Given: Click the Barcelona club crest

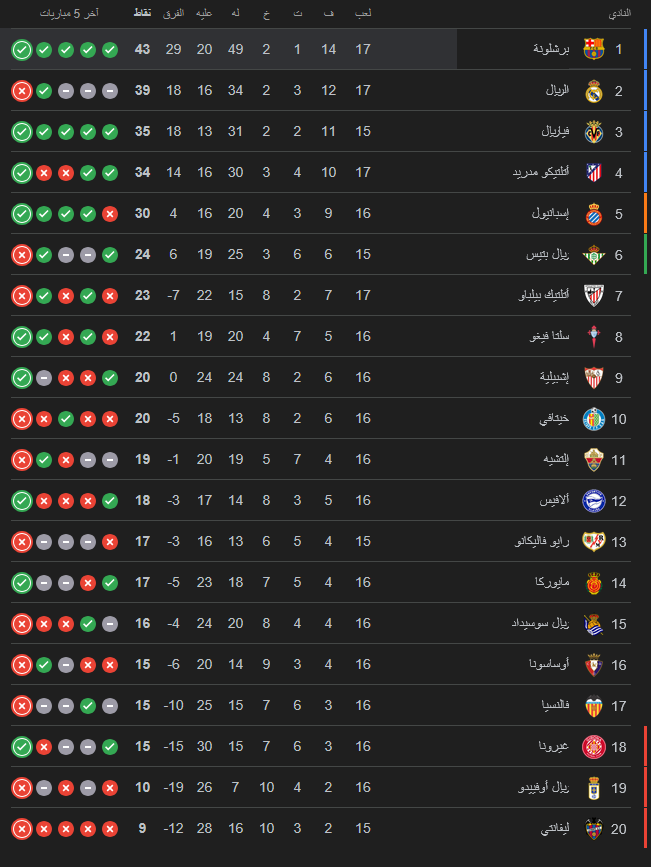Looking at the screenshot, I should pyautogui.click(x=594, y=49).
